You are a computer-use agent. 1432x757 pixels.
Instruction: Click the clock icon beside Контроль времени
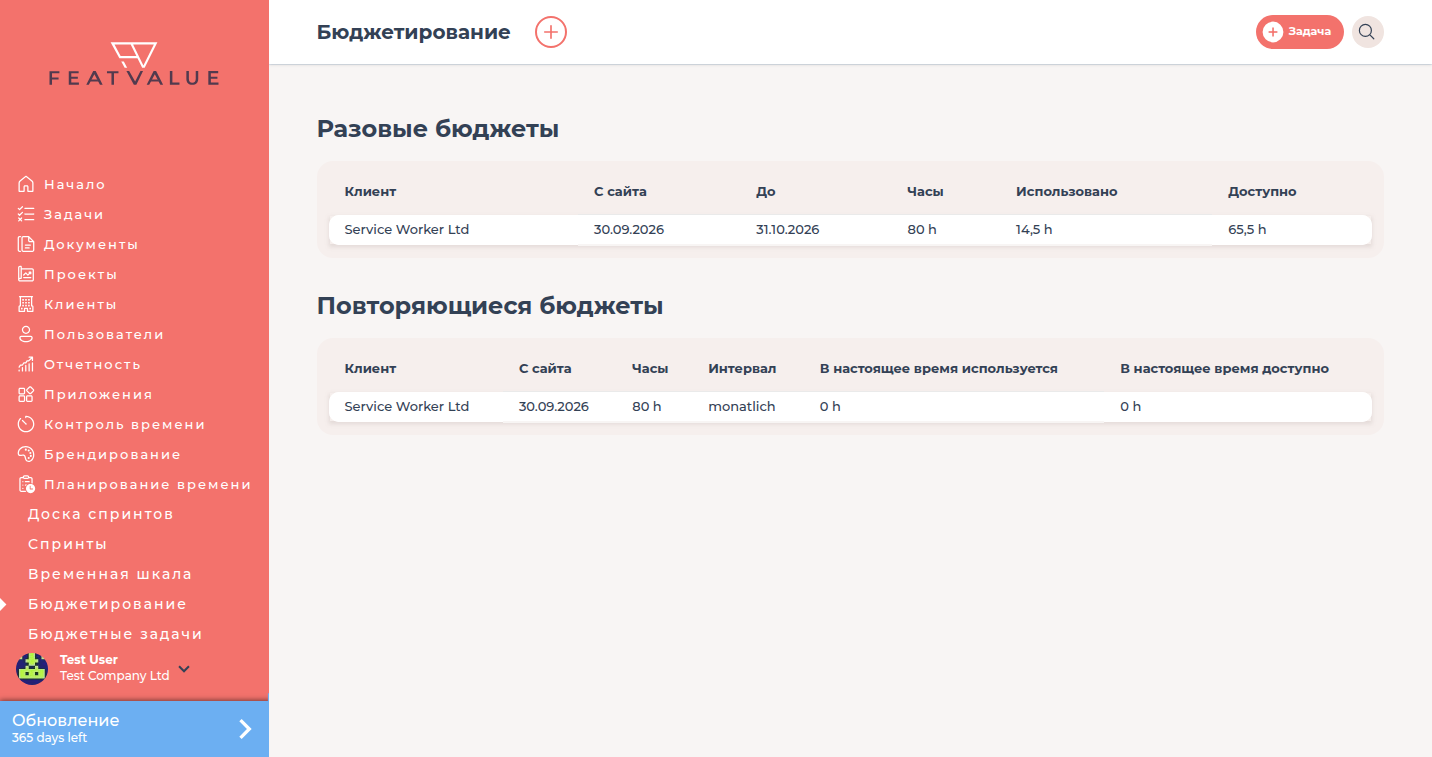26,424
